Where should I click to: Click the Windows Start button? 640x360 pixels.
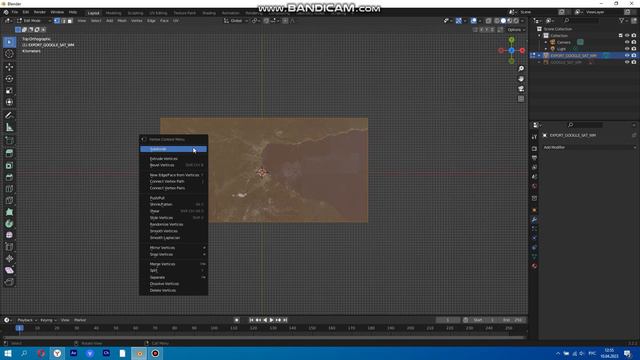8,353
